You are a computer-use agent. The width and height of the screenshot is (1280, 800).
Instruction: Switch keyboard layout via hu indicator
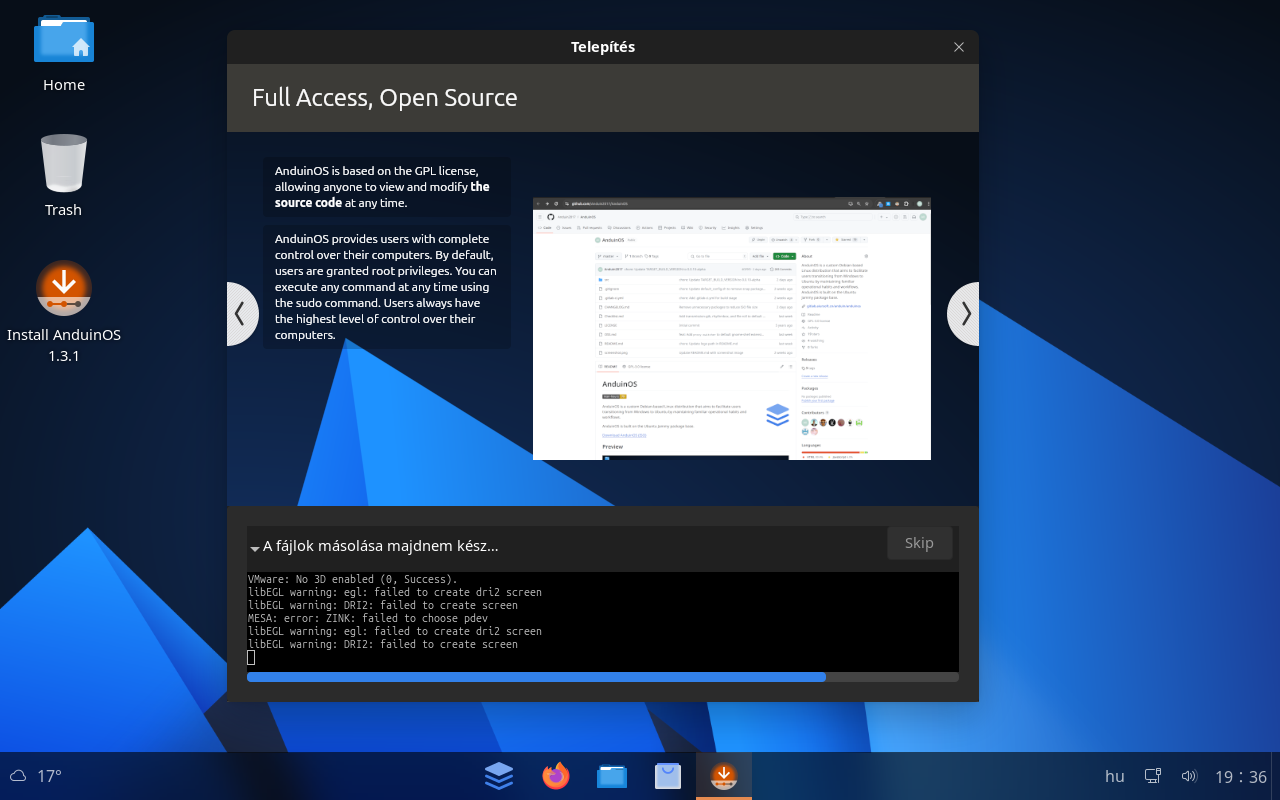[1114, 776]
